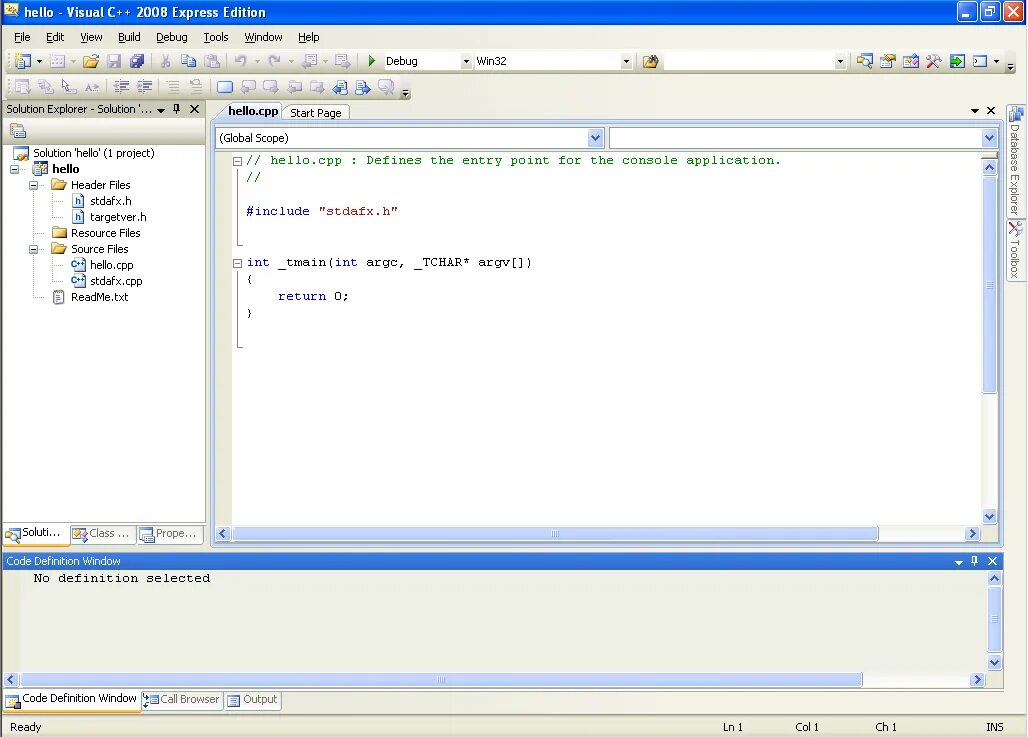Screen dimensions: 1028x737
Task: Open the Global Scope dropdown
Action: (595, 138)
